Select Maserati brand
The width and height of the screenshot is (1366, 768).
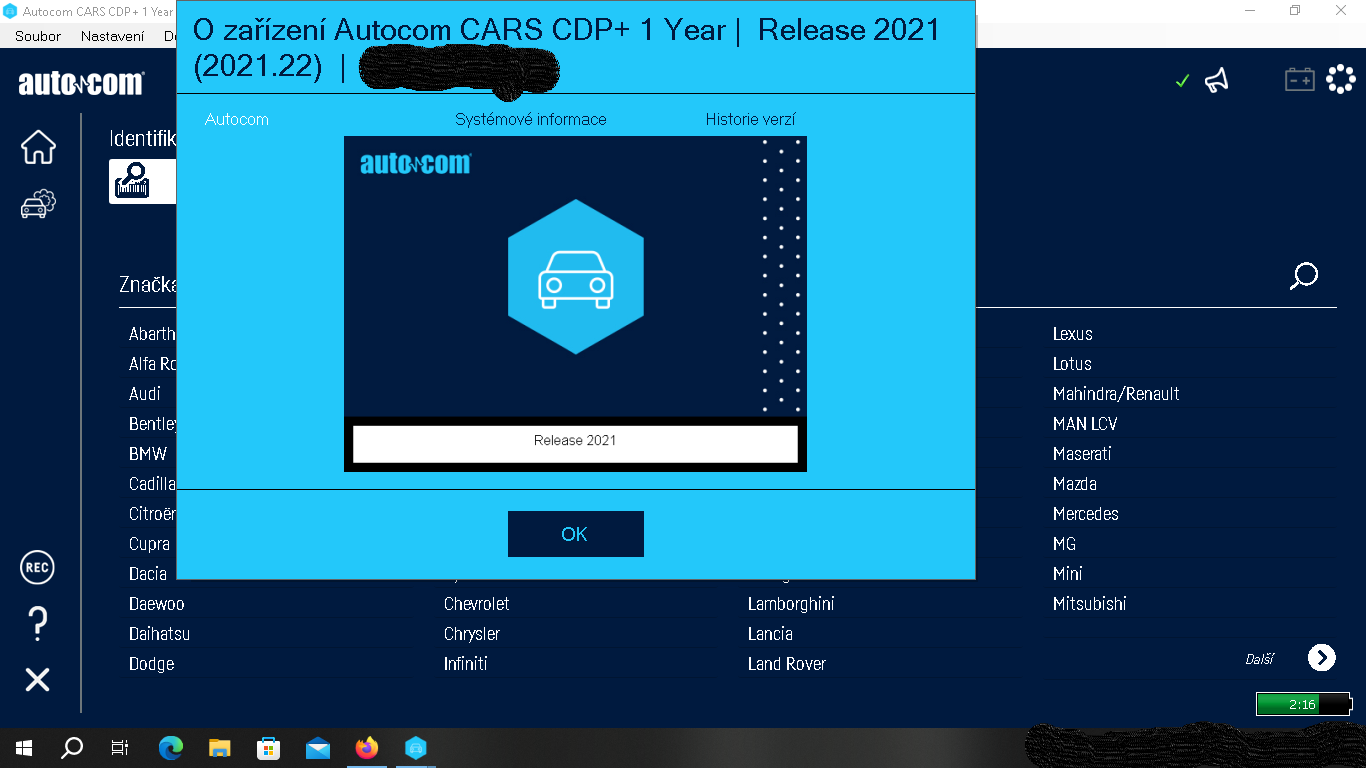point(1082,454)
